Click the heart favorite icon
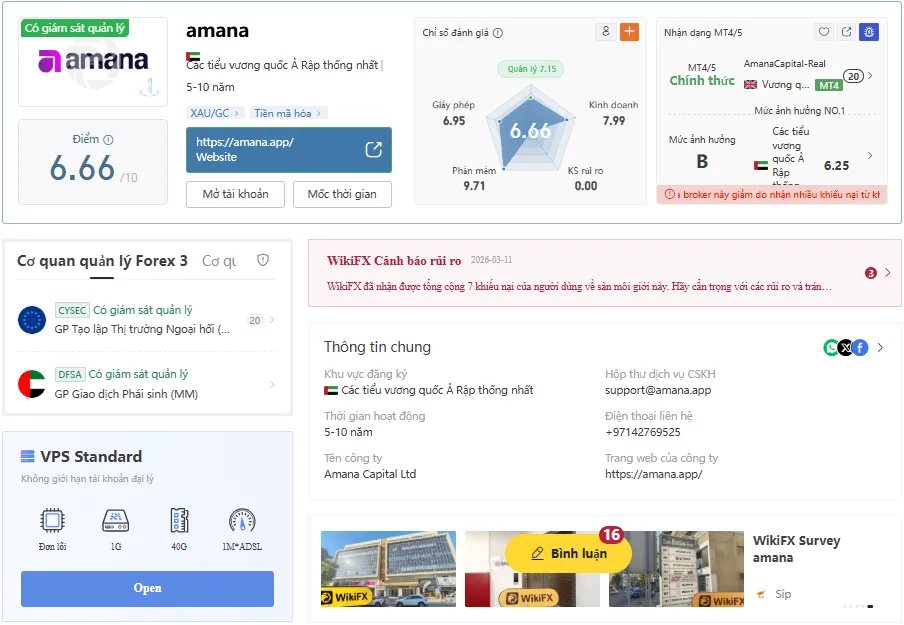 pyautogui.click(x=824, y=32)
